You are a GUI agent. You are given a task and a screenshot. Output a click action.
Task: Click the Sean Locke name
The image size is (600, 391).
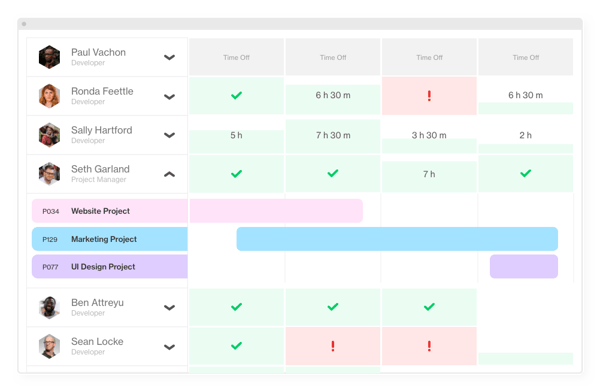[97, 342]
